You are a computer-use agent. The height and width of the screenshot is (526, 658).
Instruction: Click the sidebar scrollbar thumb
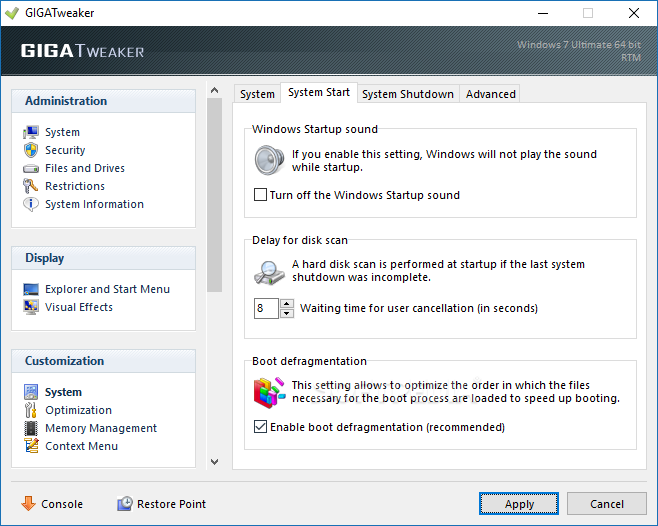coord(214,195)
